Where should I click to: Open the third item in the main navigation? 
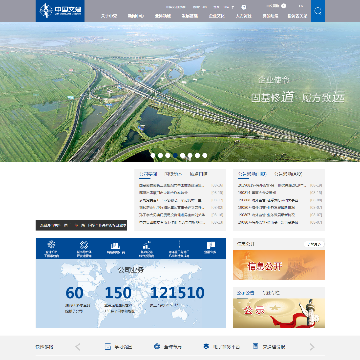(x=163, y=16)
